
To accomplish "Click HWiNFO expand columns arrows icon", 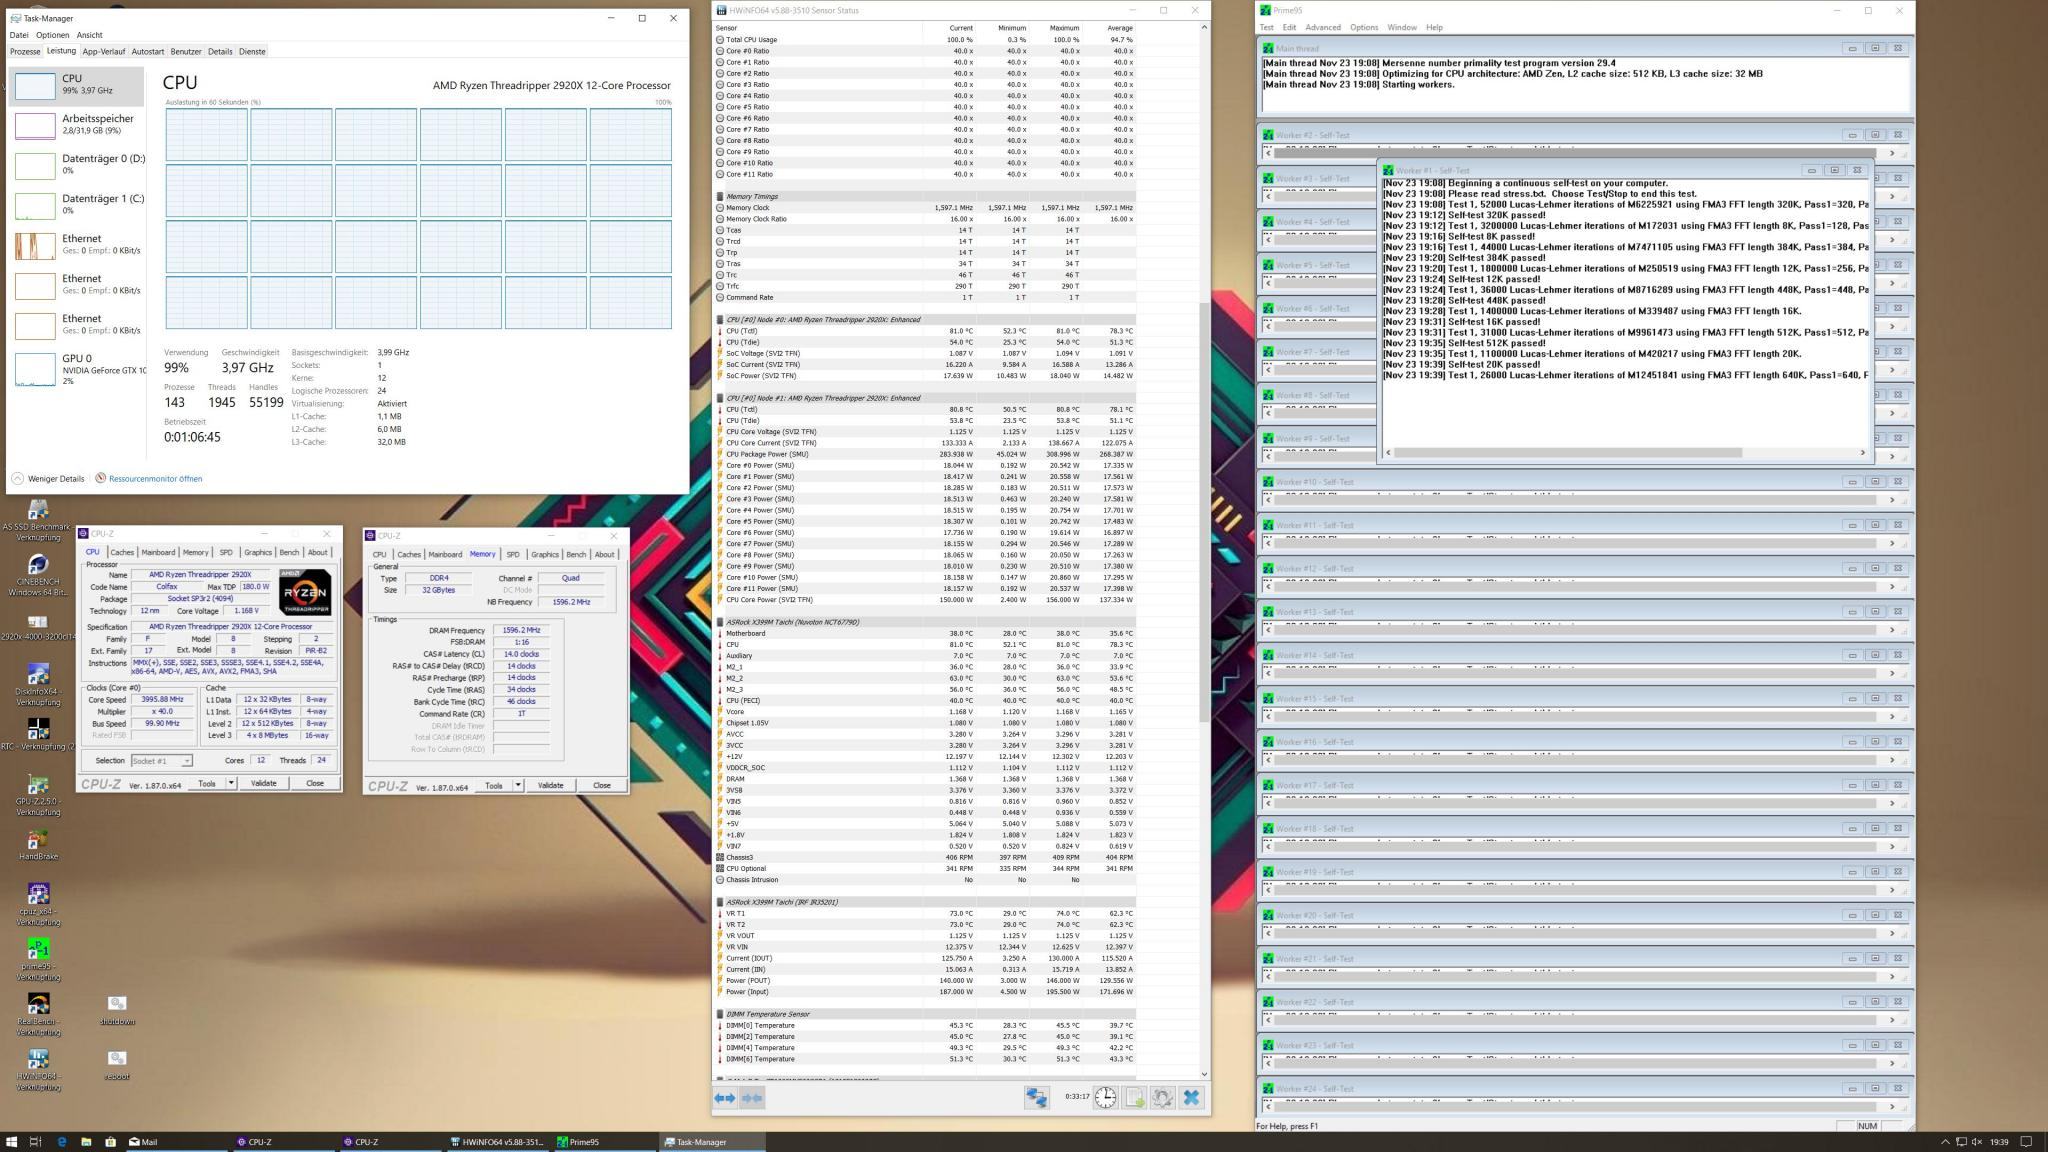I will pos(725,1097).
